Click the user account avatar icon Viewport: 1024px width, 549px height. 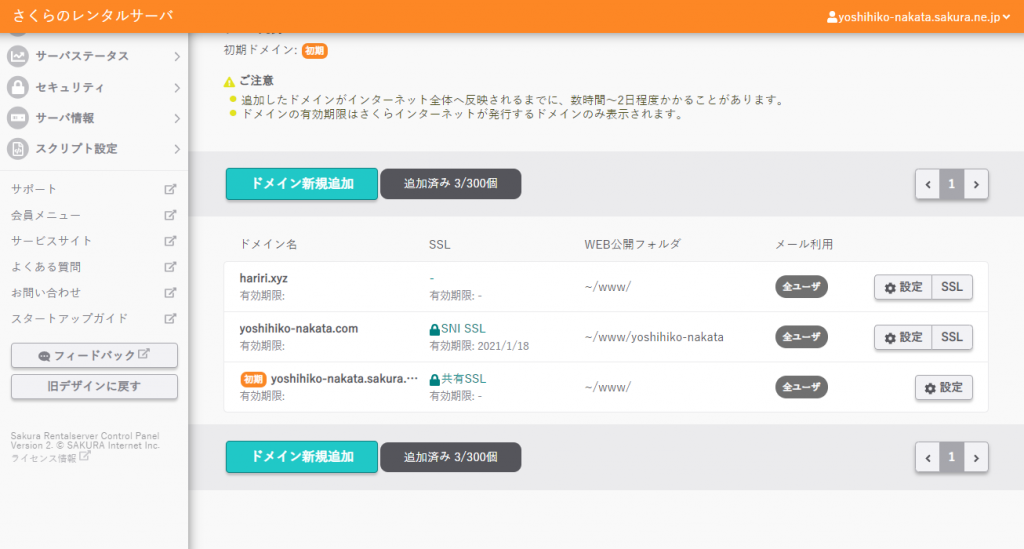point(832,17)
